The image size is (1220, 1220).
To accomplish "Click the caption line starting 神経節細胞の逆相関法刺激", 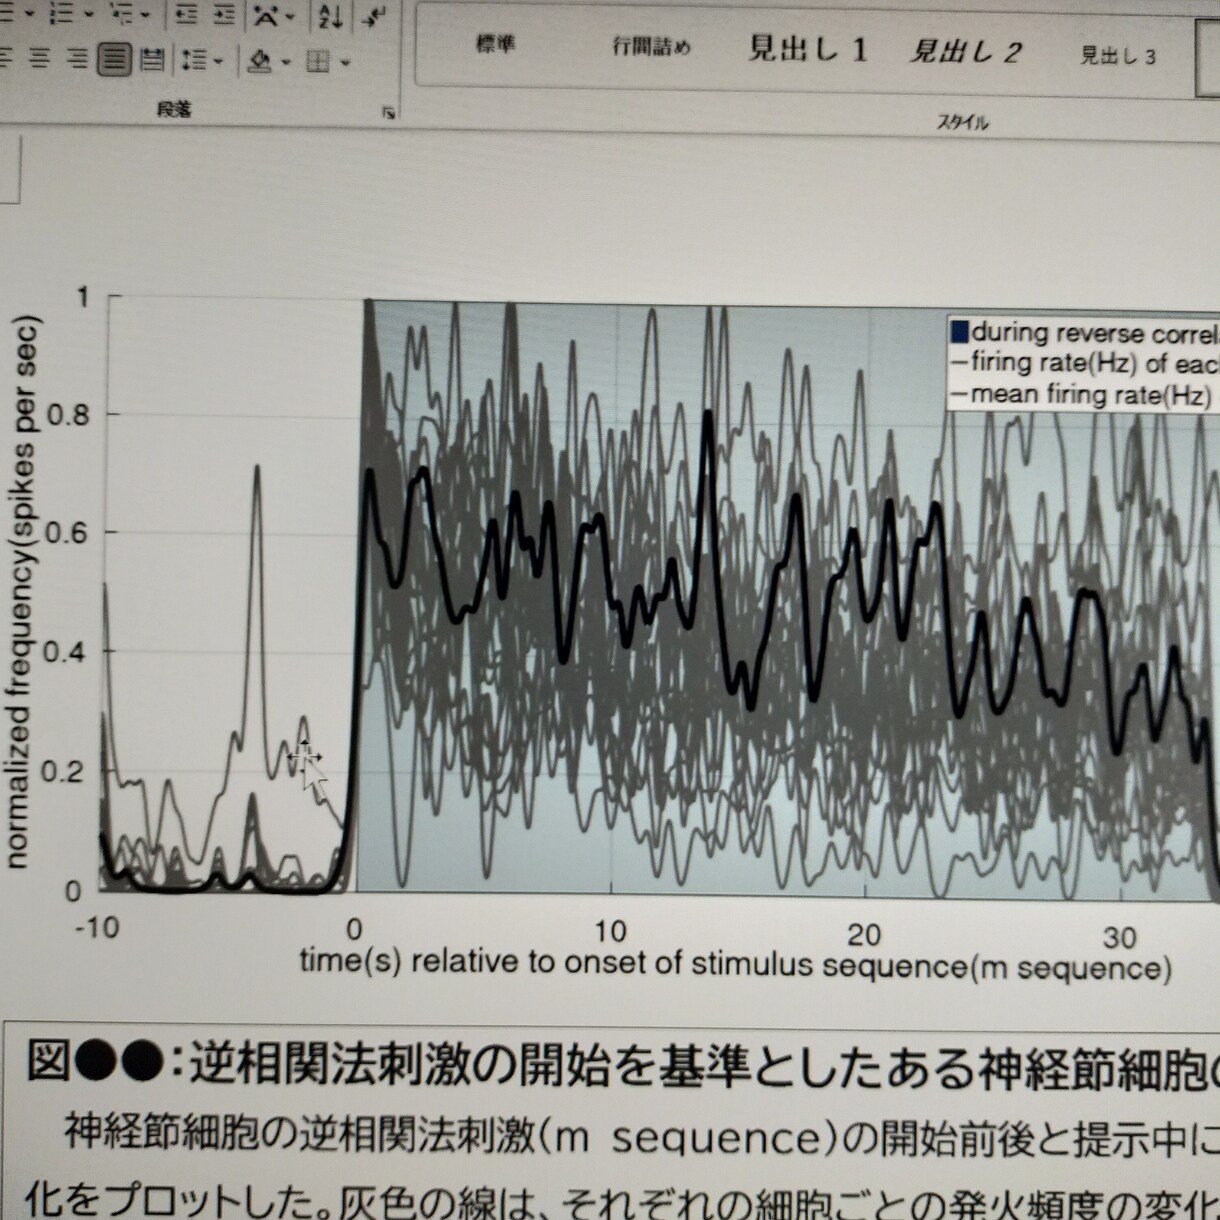I will click(640, 1138).
